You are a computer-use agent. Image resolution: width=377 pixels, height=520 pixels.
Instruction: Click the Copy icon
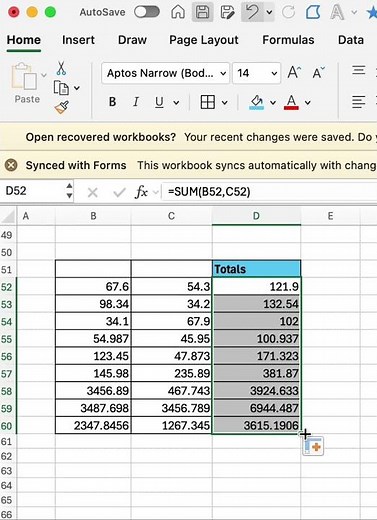pyautogui.click(x=61, y=88)
